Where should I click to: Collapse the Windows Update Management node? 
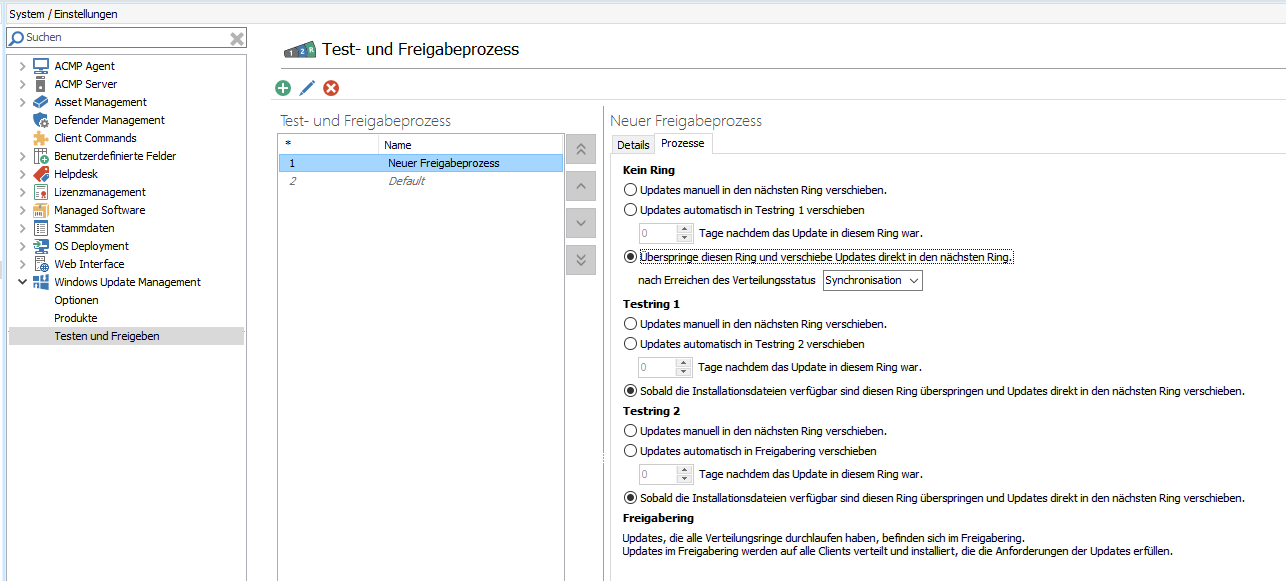click(x=22, y=282)
